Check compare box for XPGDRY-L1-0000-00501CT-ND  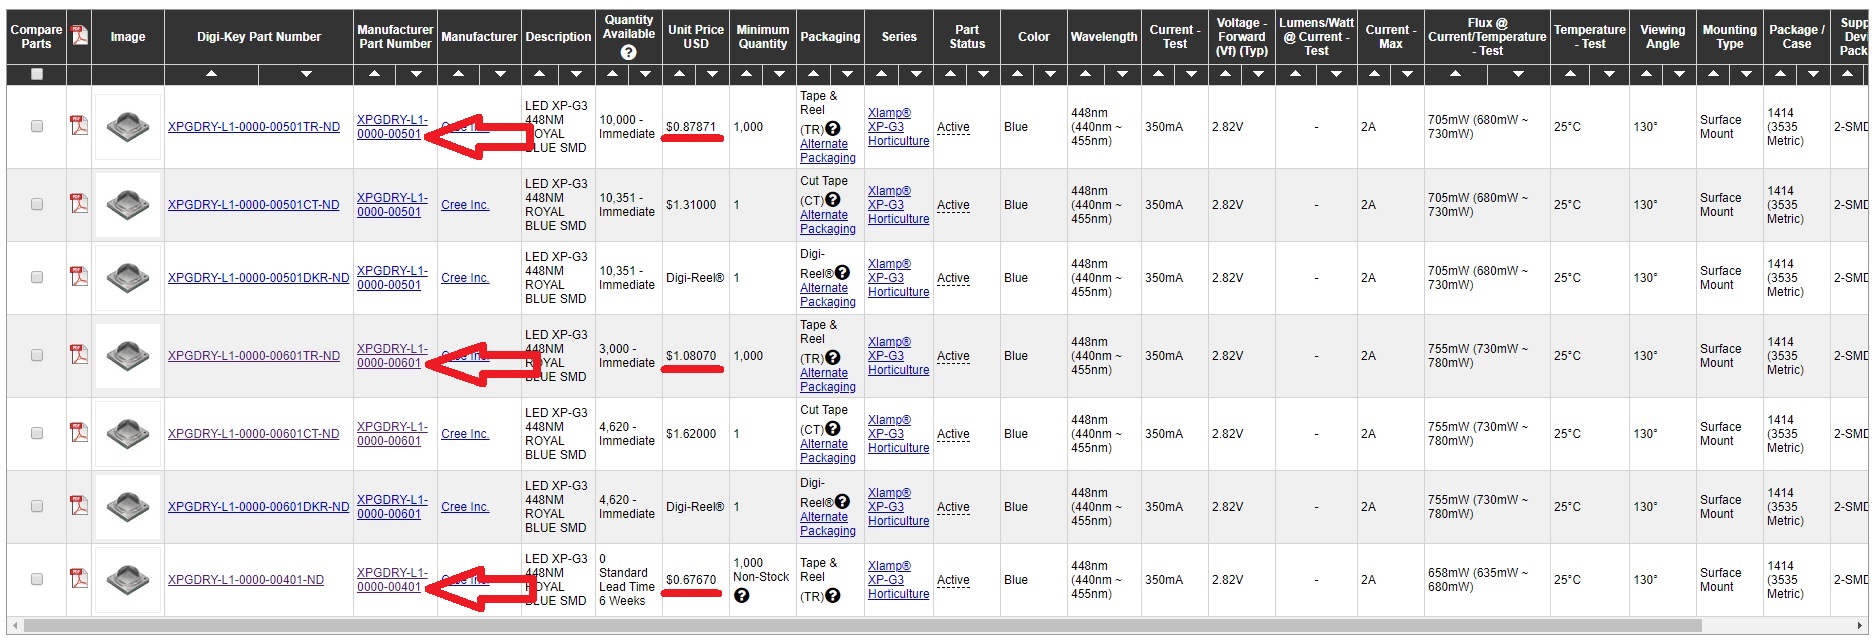point(37,204)
